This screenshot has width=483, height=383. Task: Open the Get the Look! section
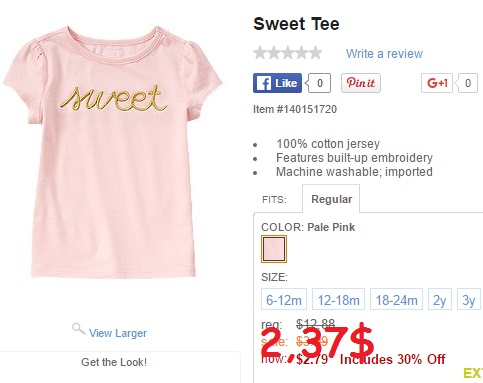(114, 362)
